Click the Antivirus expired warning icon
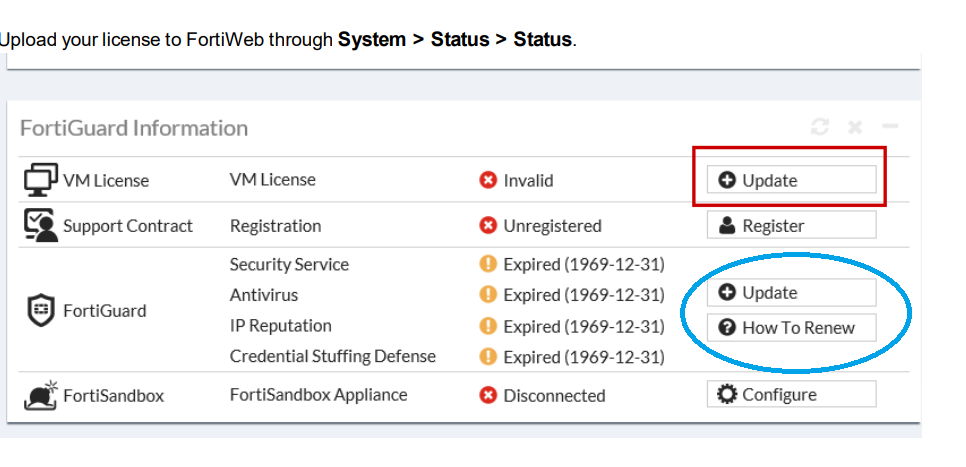The width and height of the screenshot is (966, 467). click(488, 295)
